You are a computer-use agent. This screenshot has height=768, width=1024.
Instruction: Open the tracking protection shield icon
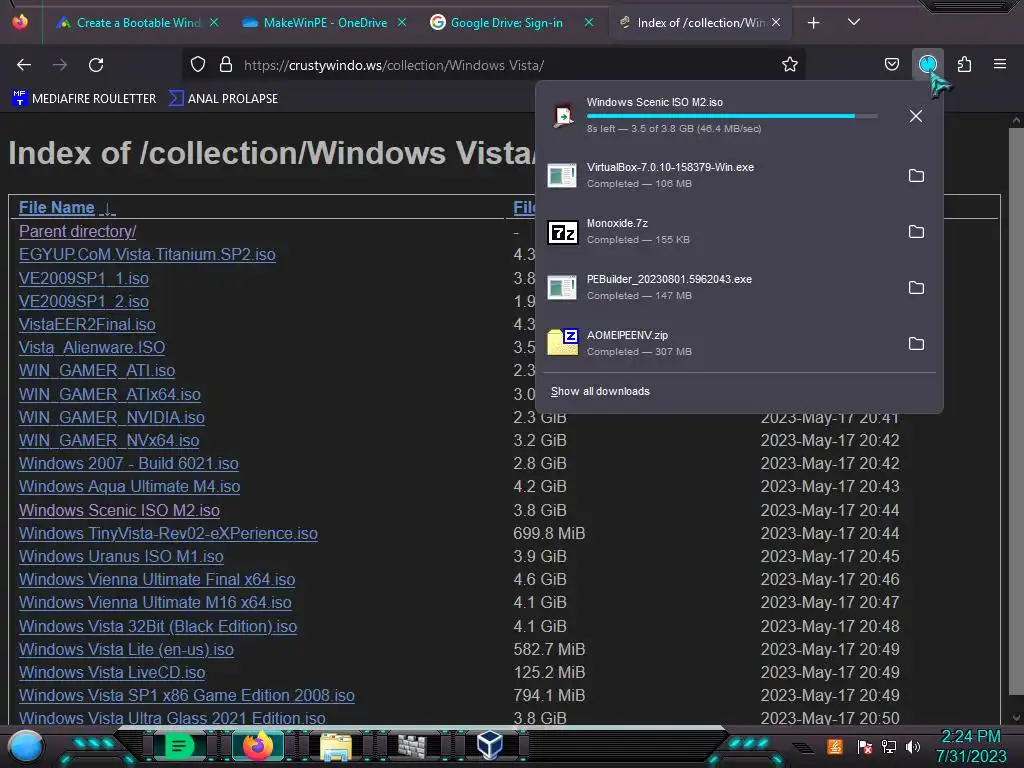(198, 65)
